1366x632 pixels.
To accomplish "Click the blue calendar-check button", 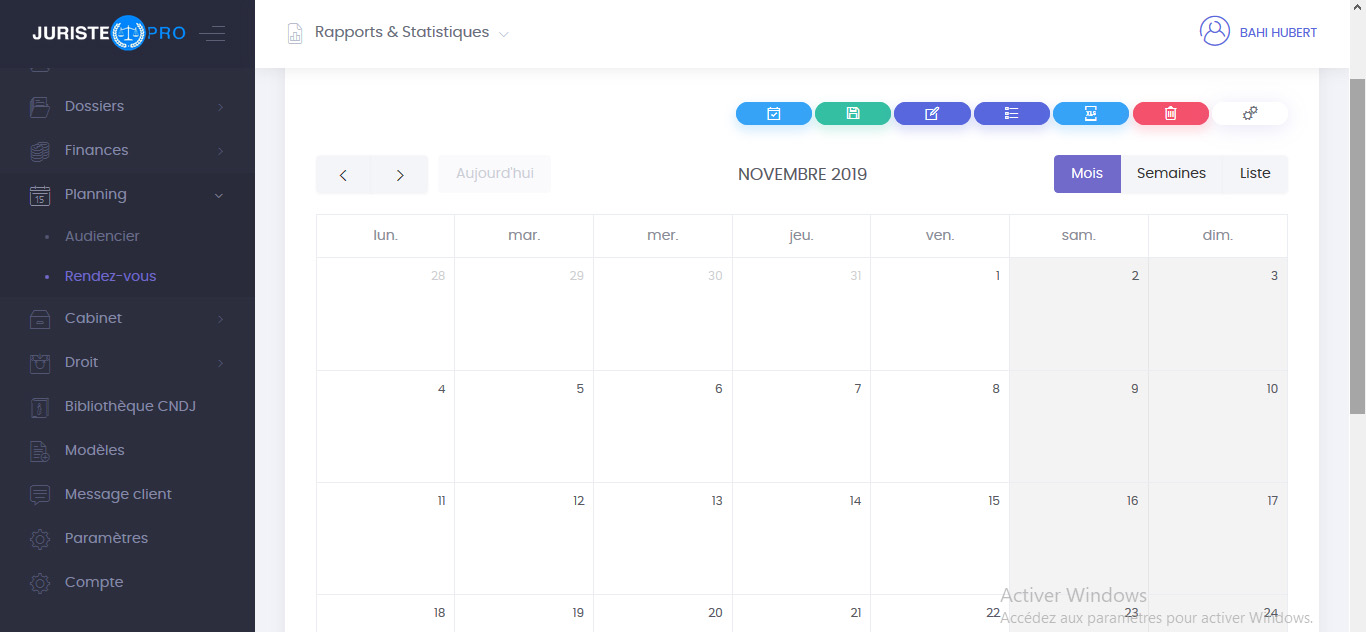I will (773, 114).
